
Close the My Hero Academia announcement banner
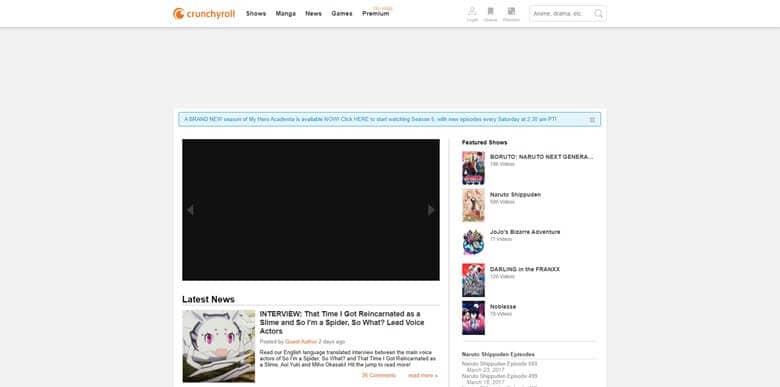coord(592,120)
